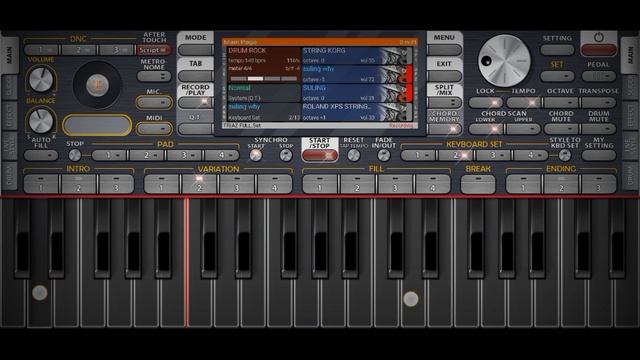The image size is (640, 360).
Task: Select Fill 3
Action: (x=395, y=184)
